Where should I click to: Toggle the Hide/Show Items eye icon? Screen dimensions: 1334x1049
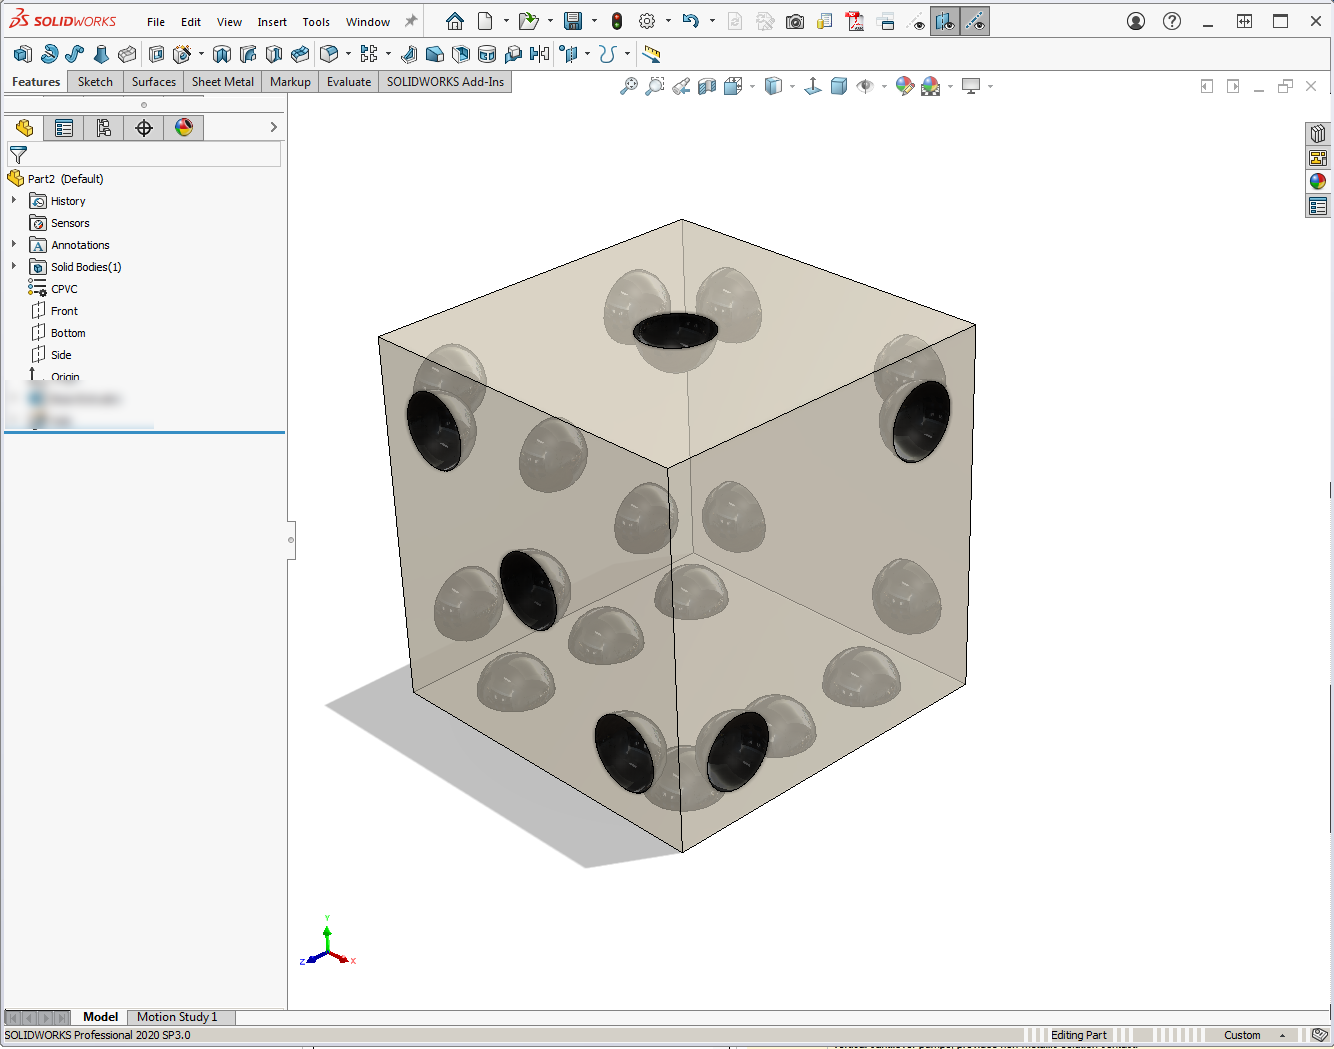tap(866, 86)
